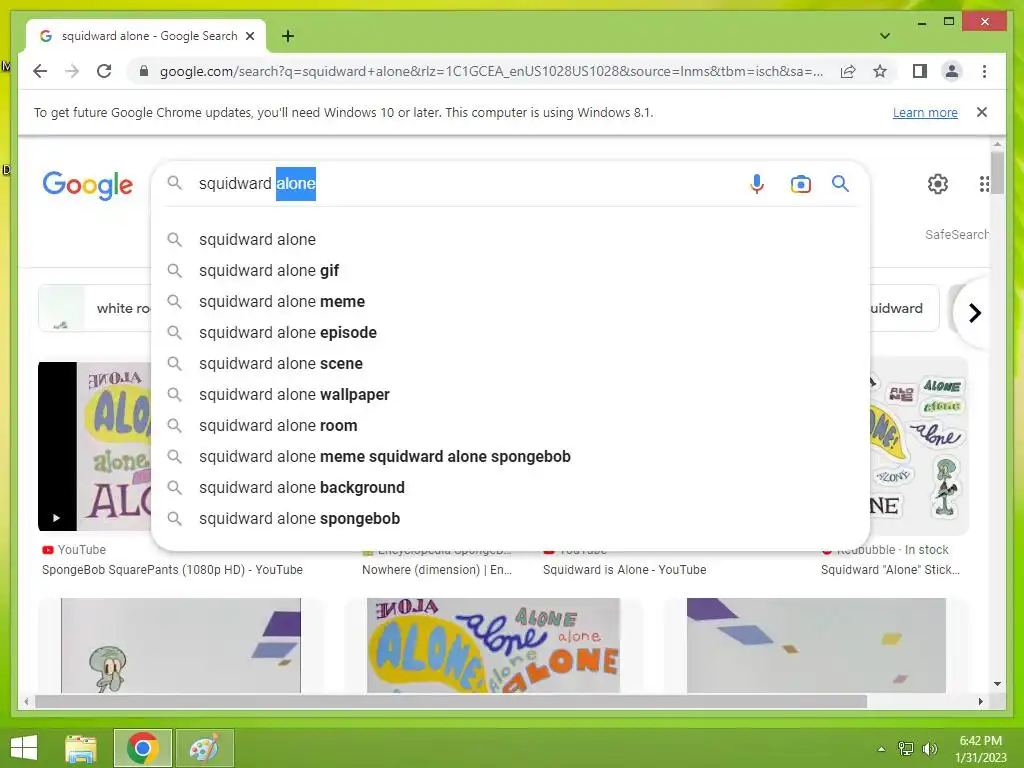Switch to Chrome on the taskbar

pyautogui.click(x=142, y=748)
